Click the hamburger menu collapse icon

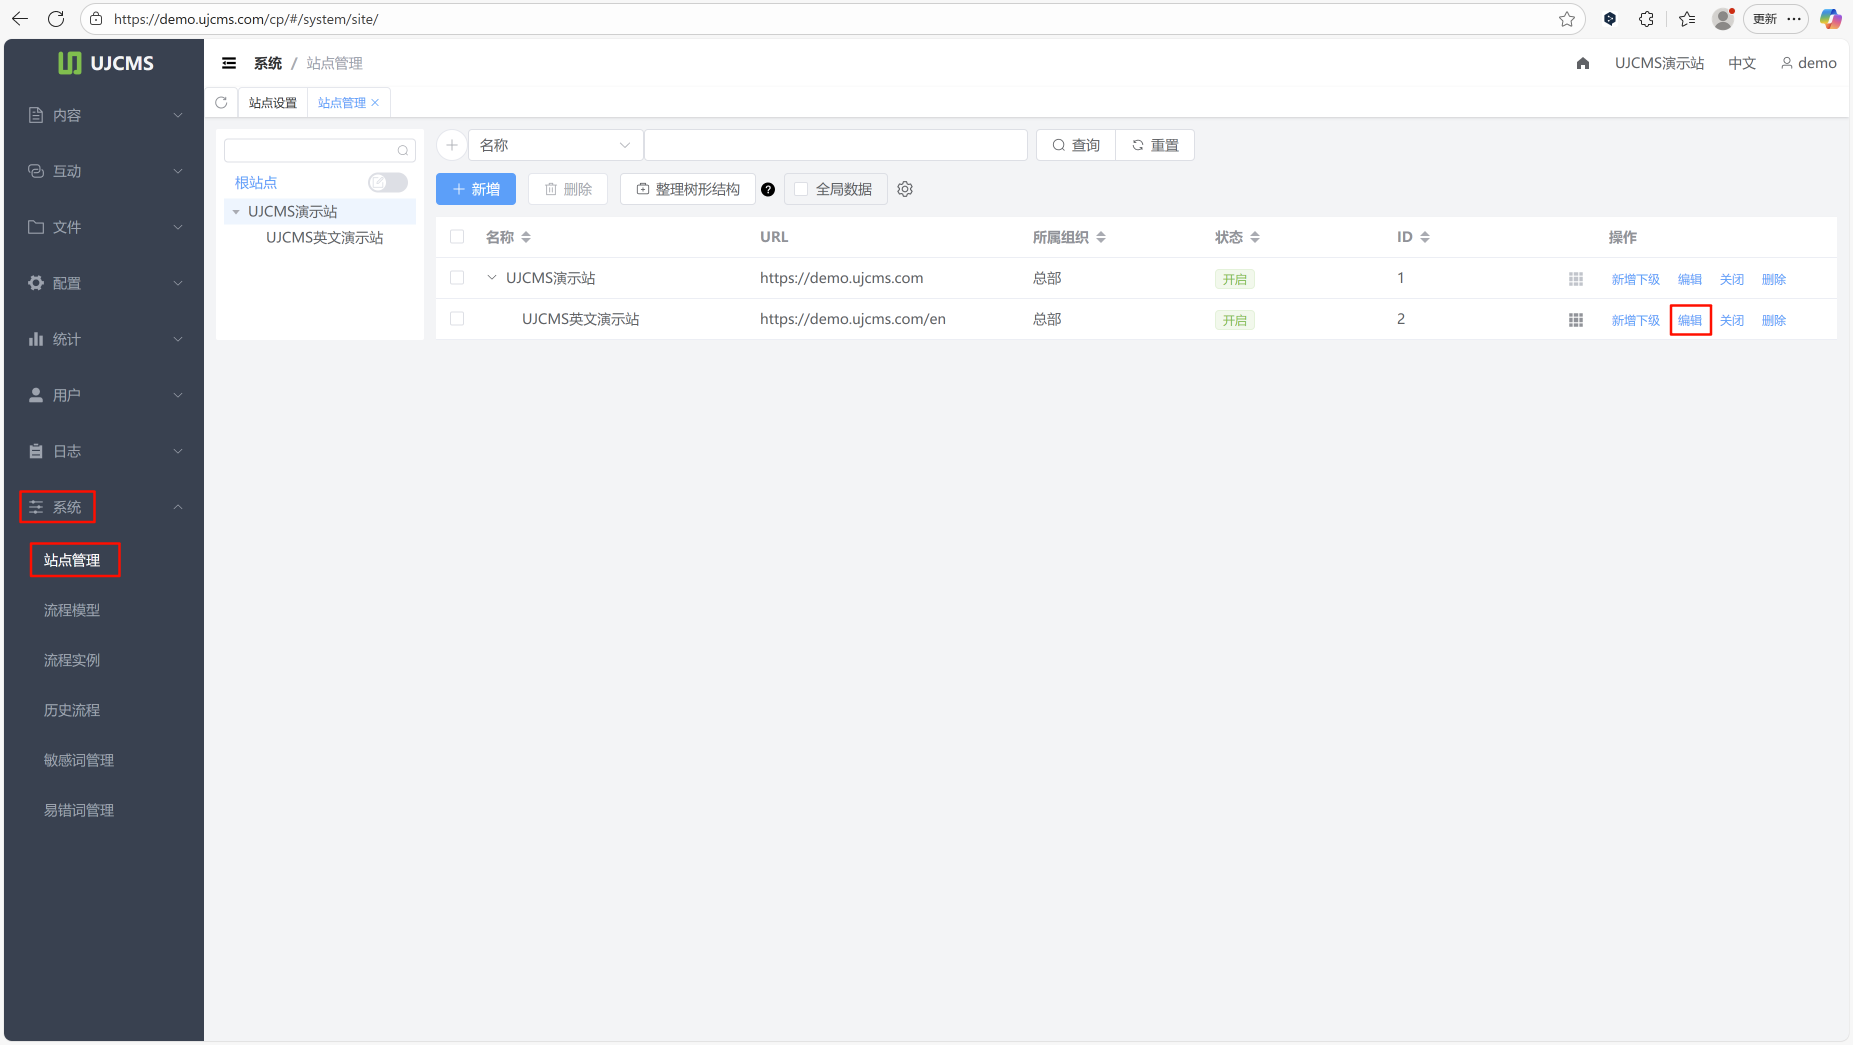pyautogui.click(x=229, y=63)
